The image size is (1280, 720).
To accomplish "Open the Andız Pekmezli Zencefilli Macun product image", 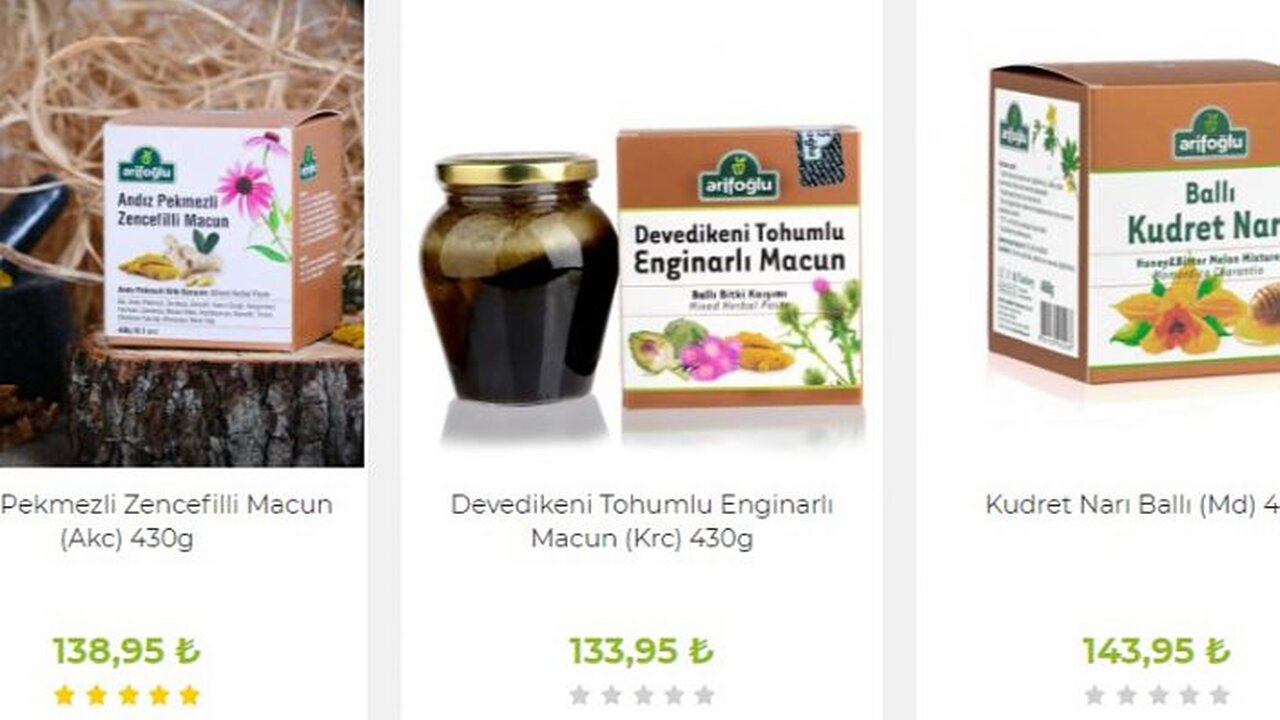I will pyautogui.click(x=181, y=233).
